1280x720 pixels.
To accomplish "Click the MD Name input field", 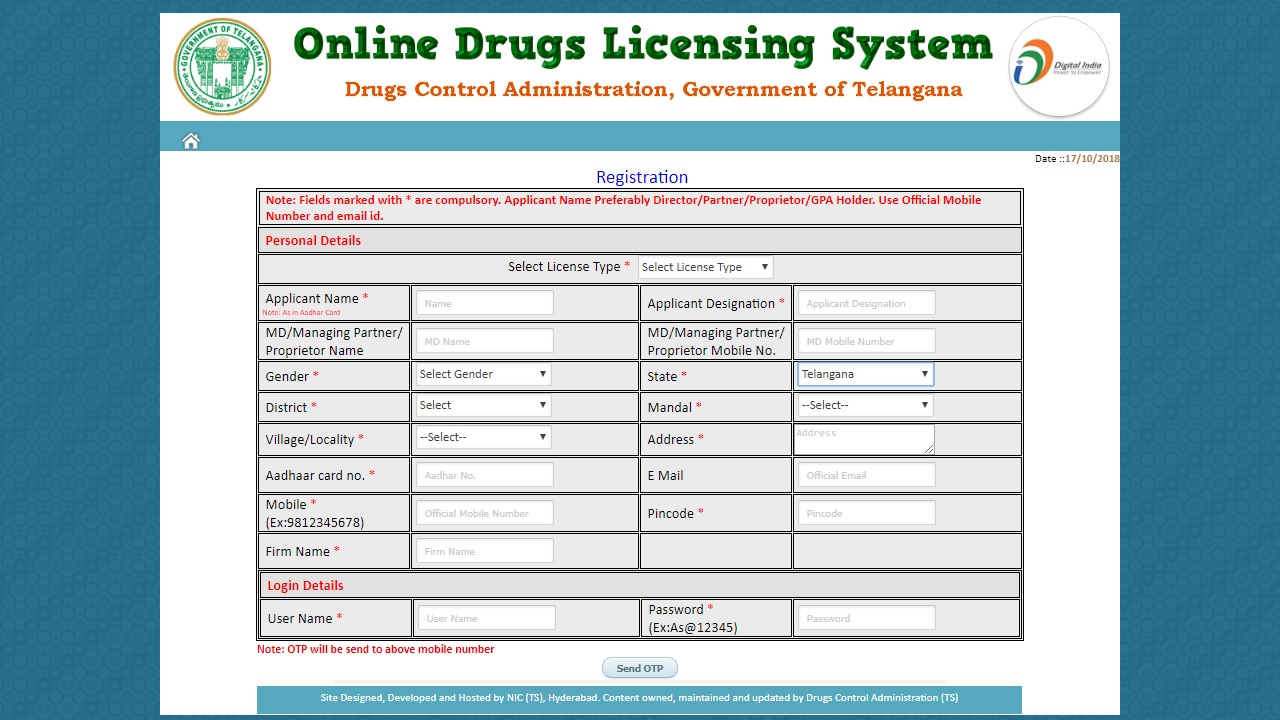I will coord(483,340).
